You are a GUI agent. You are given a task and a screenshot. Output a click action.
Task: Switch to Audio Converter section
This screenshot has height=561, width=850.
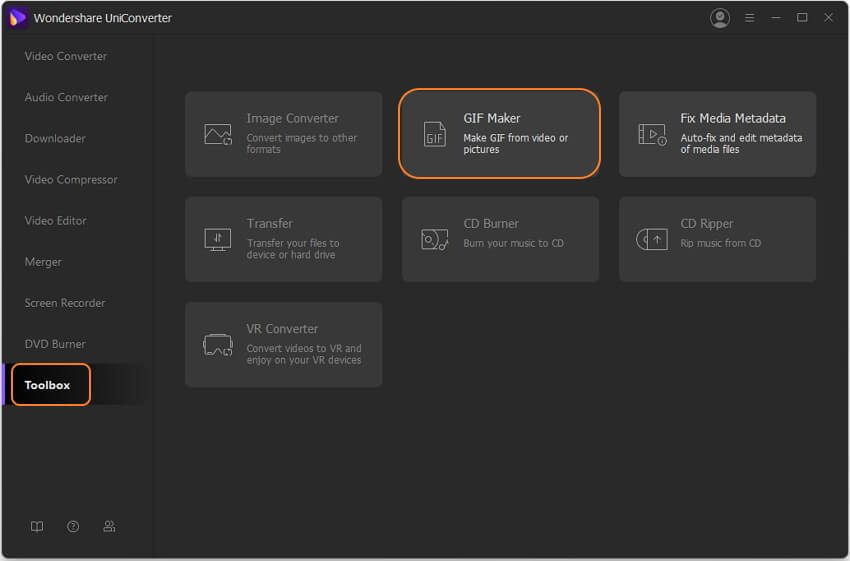[66, 98]
